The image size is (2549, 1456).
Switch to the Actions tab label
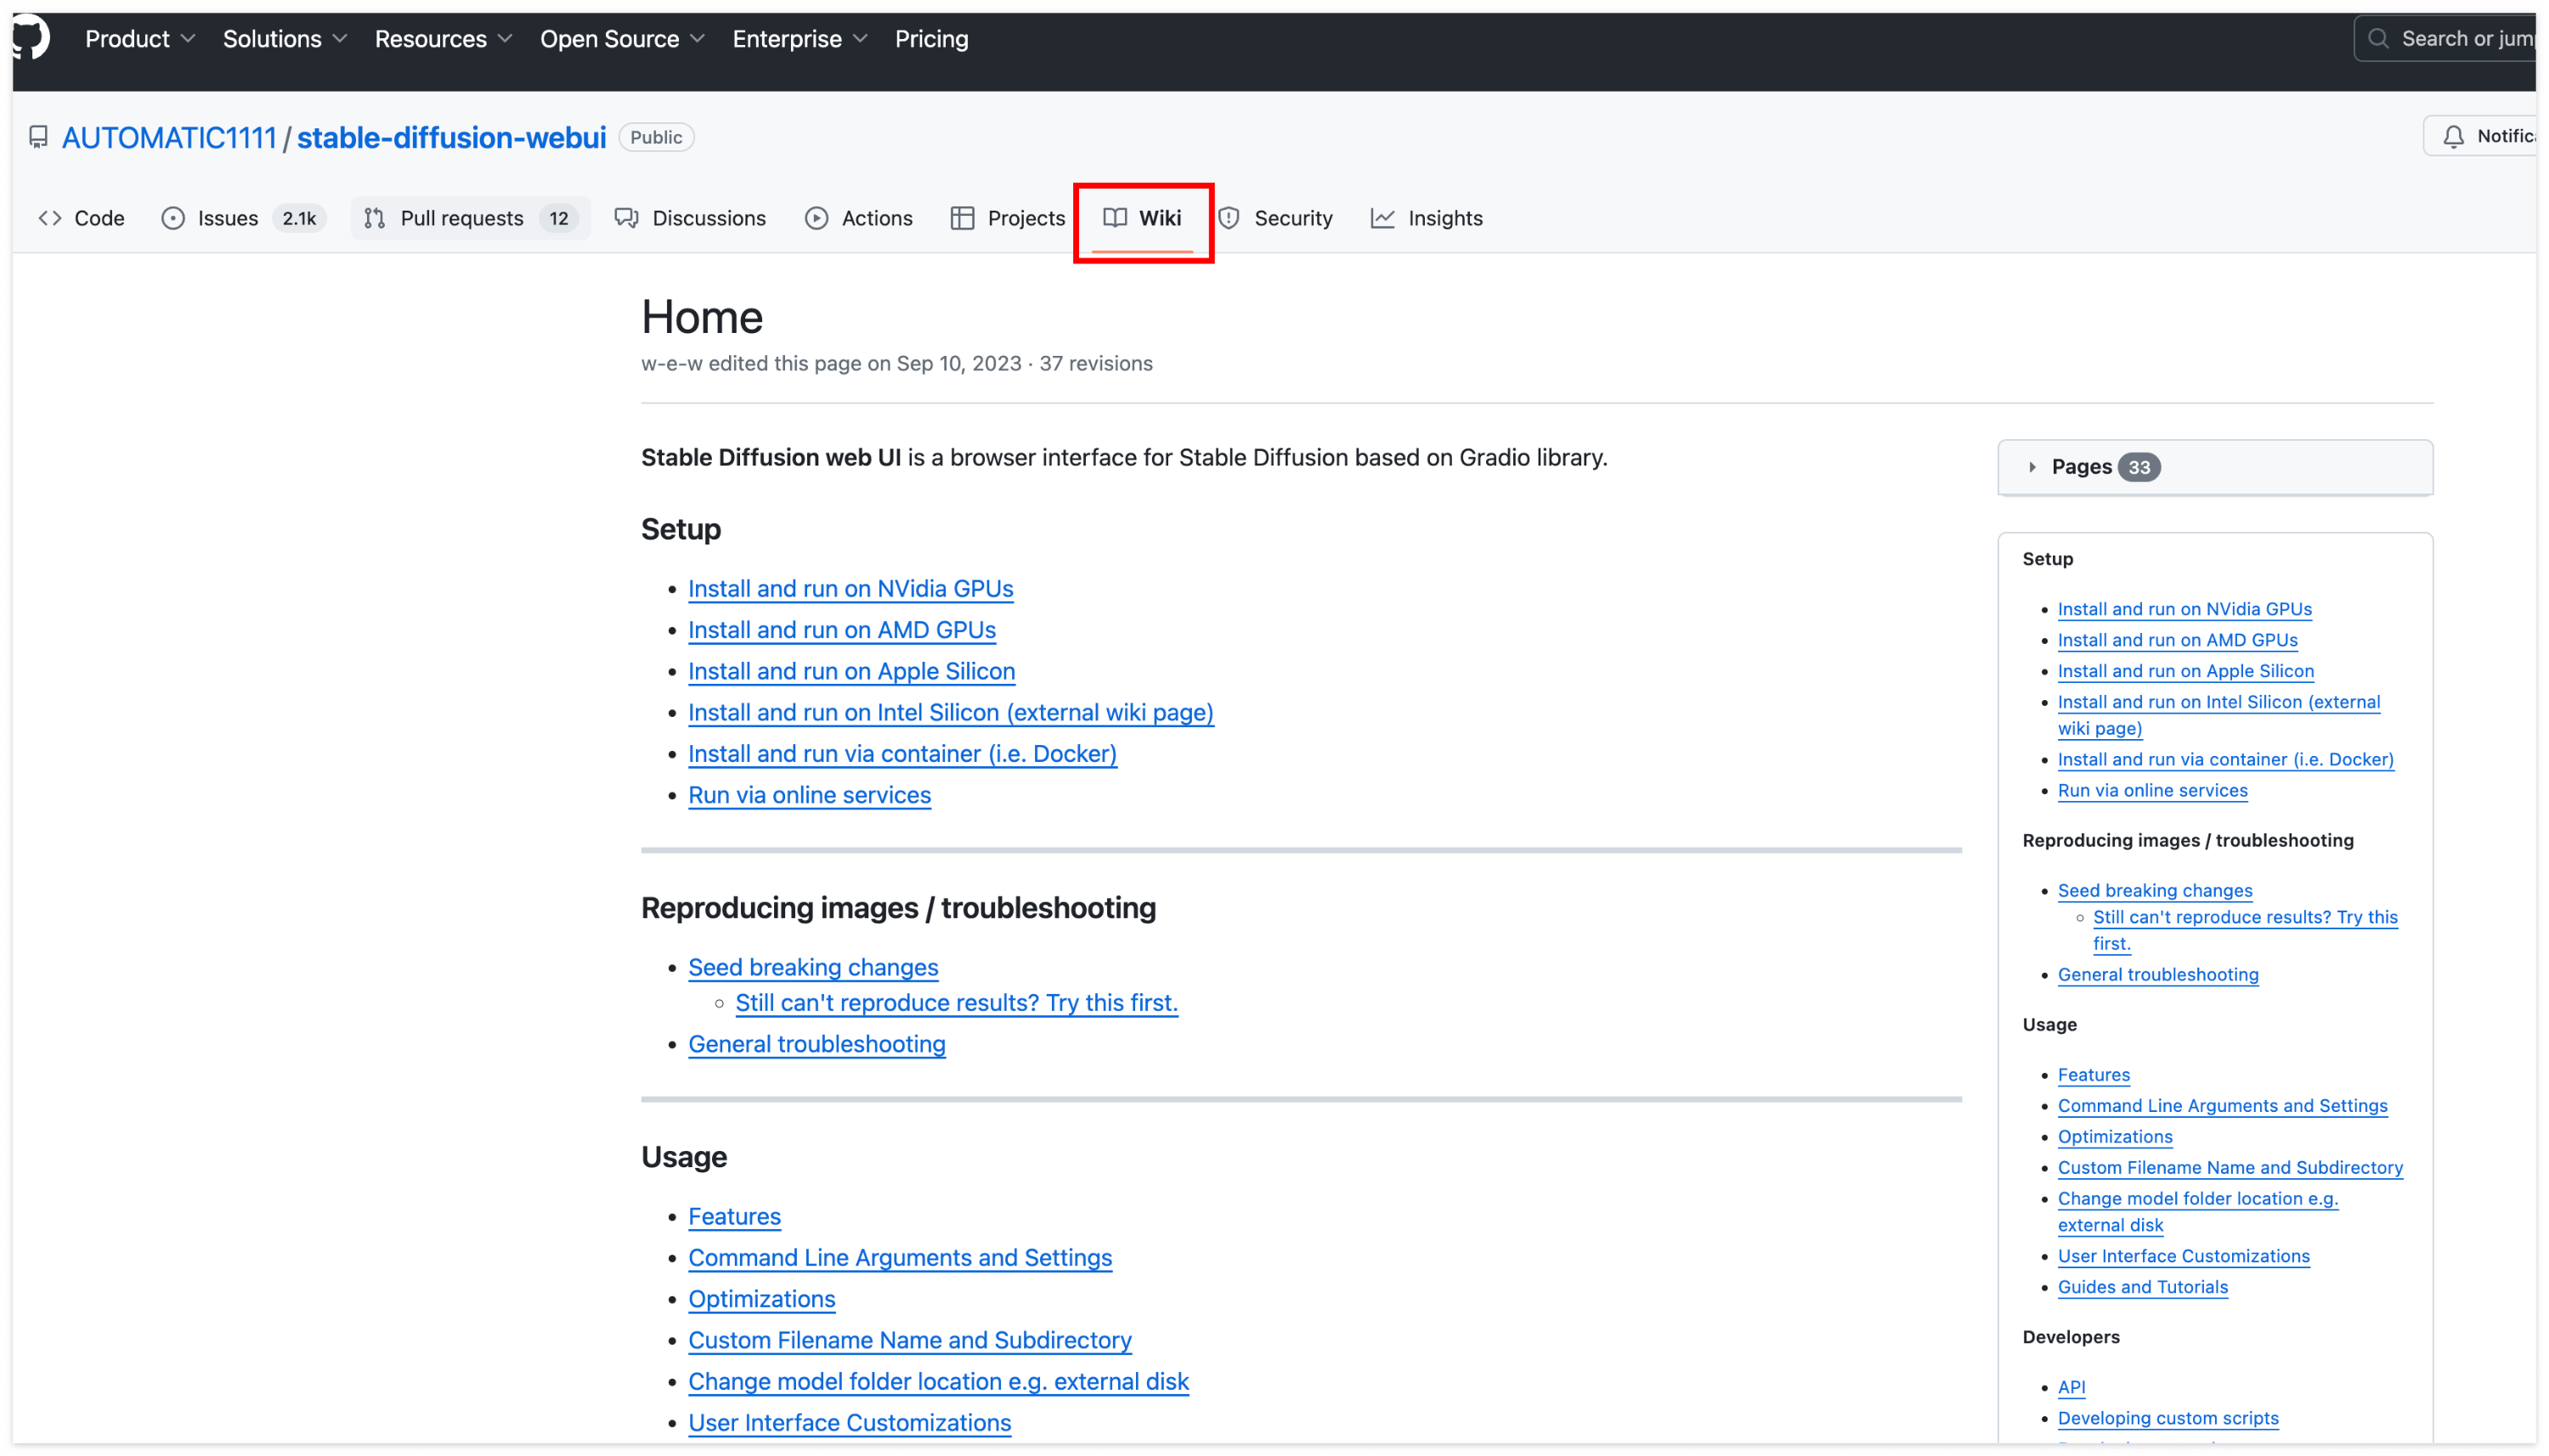coord(877,218)
